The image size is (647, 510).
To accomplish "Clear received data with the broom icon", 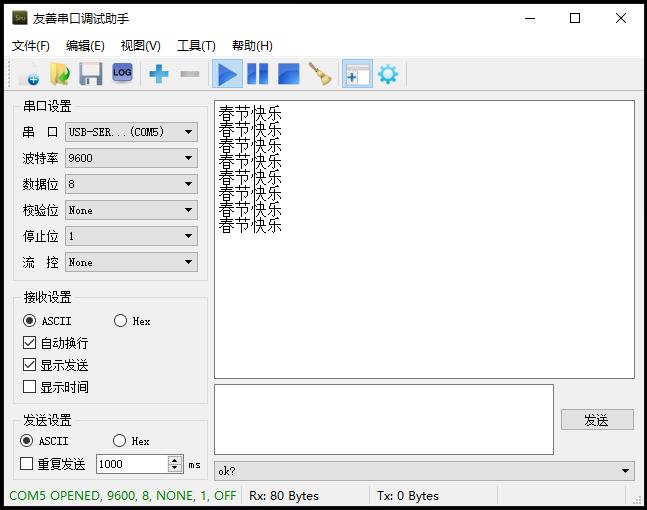I will coord(320,74).
